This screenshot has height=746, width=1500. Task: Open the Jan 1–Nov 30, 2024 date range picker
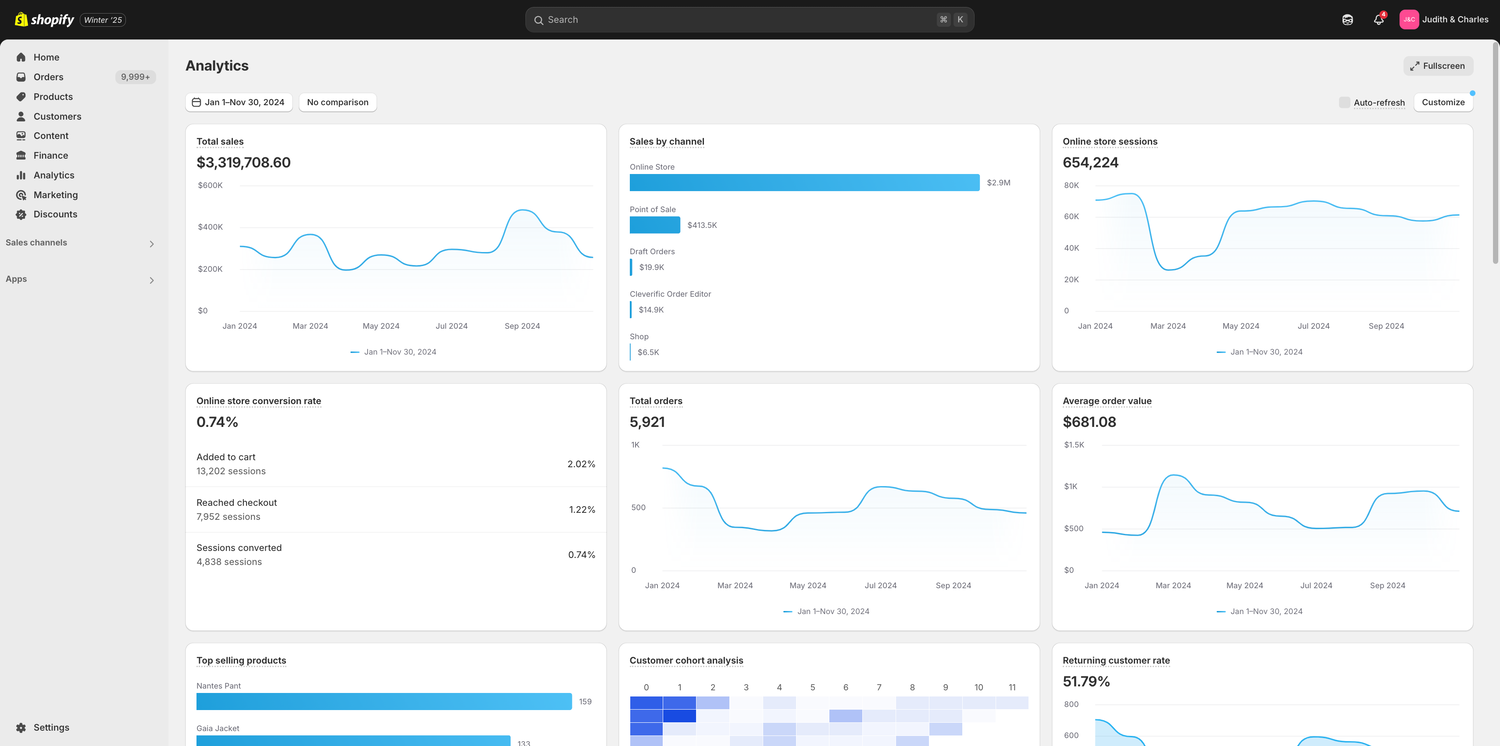(239, 102)
